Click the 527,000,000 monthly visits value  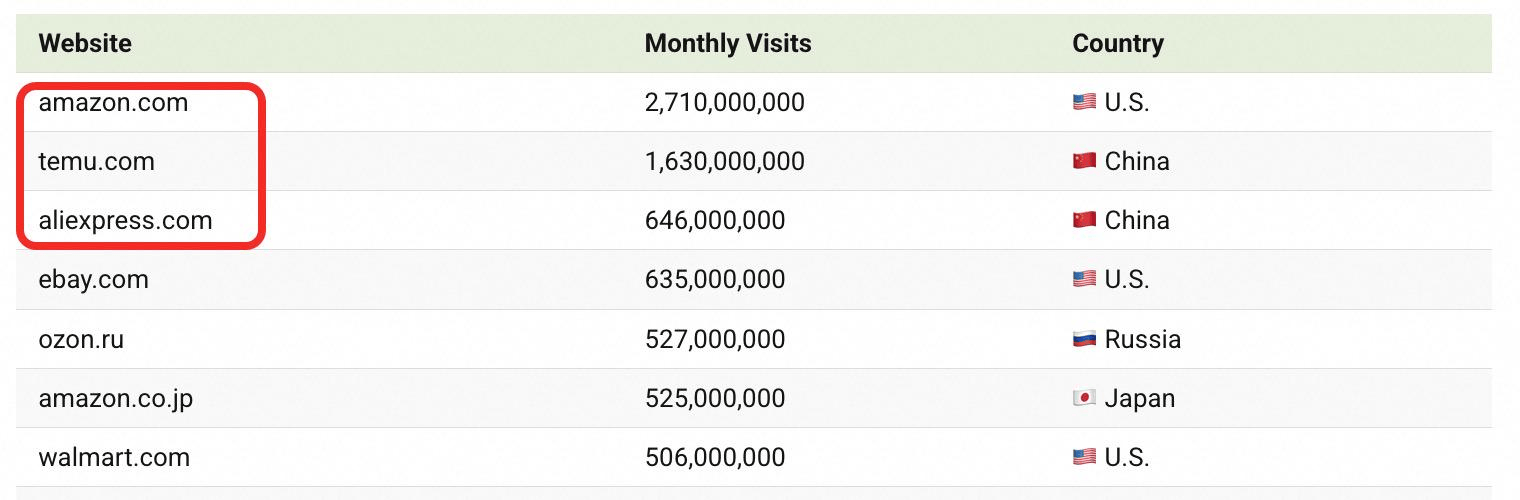715,339
